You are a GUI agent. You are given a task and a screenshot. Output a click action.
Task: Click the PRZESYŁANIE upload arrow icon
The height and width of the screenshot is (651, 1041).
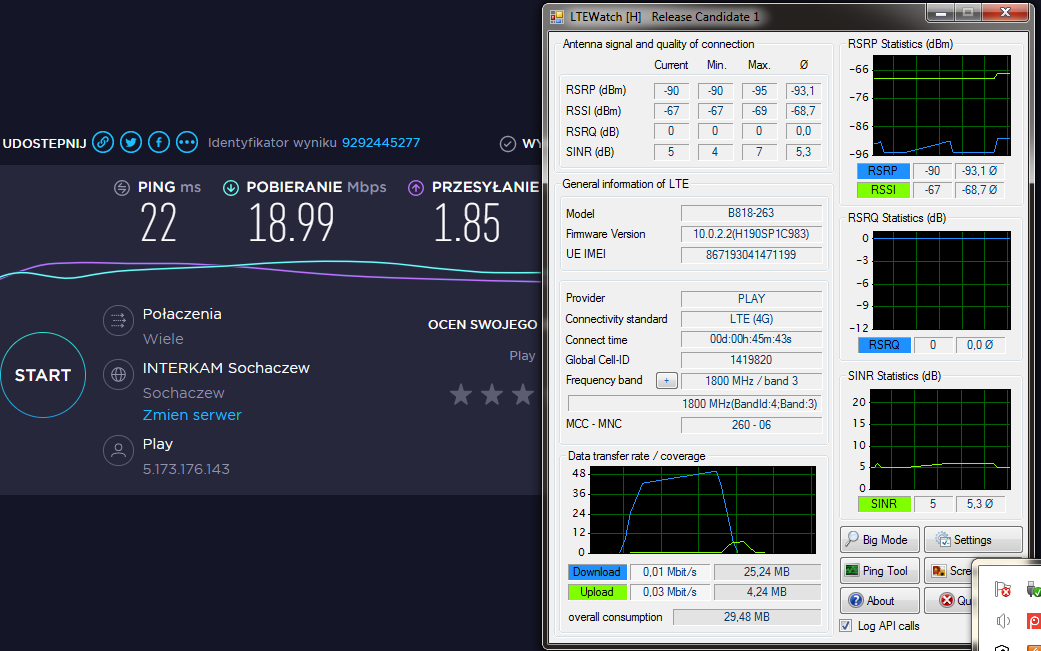point(416,188)
